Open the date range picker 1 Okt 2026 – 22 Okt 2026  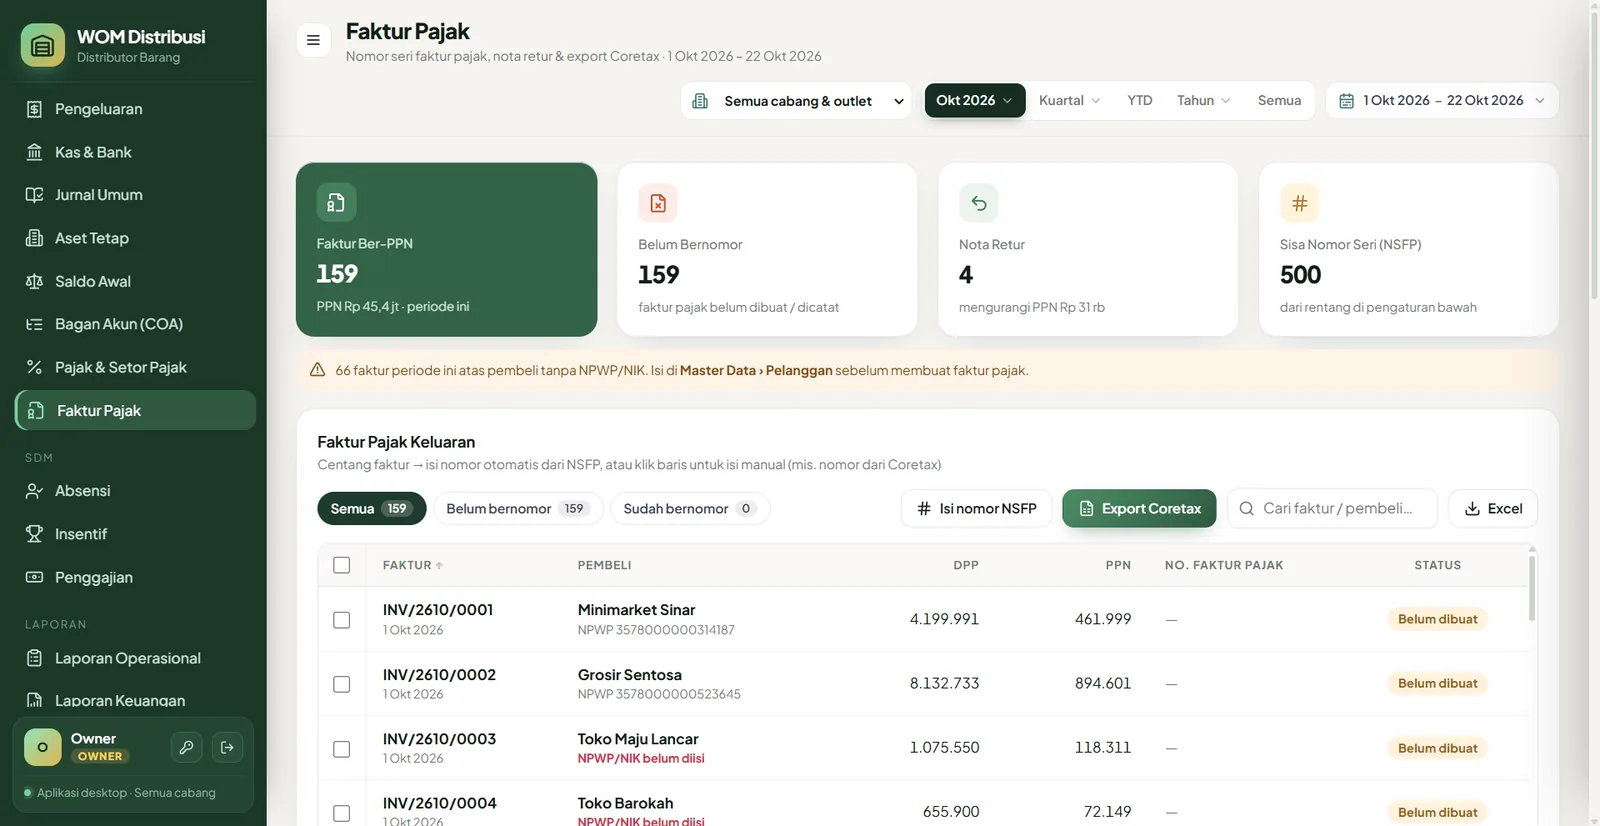1442,100
